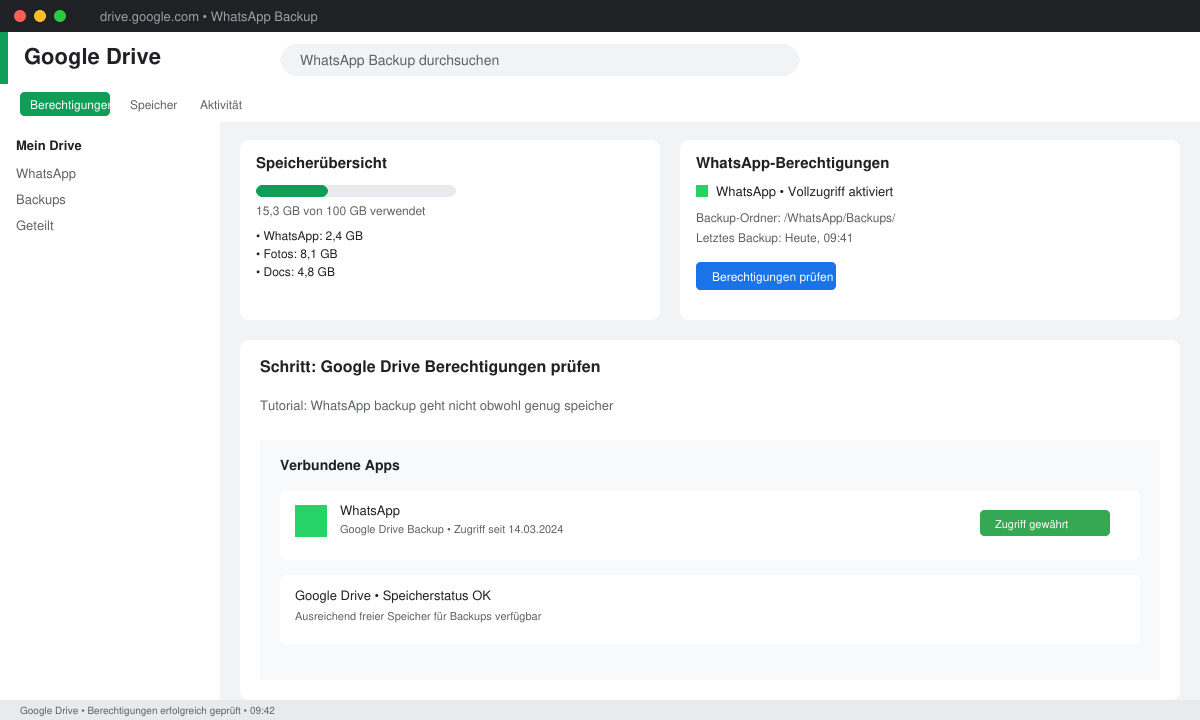
Task: Click the Google Drive title logo
Action: [x=92, y=57]
